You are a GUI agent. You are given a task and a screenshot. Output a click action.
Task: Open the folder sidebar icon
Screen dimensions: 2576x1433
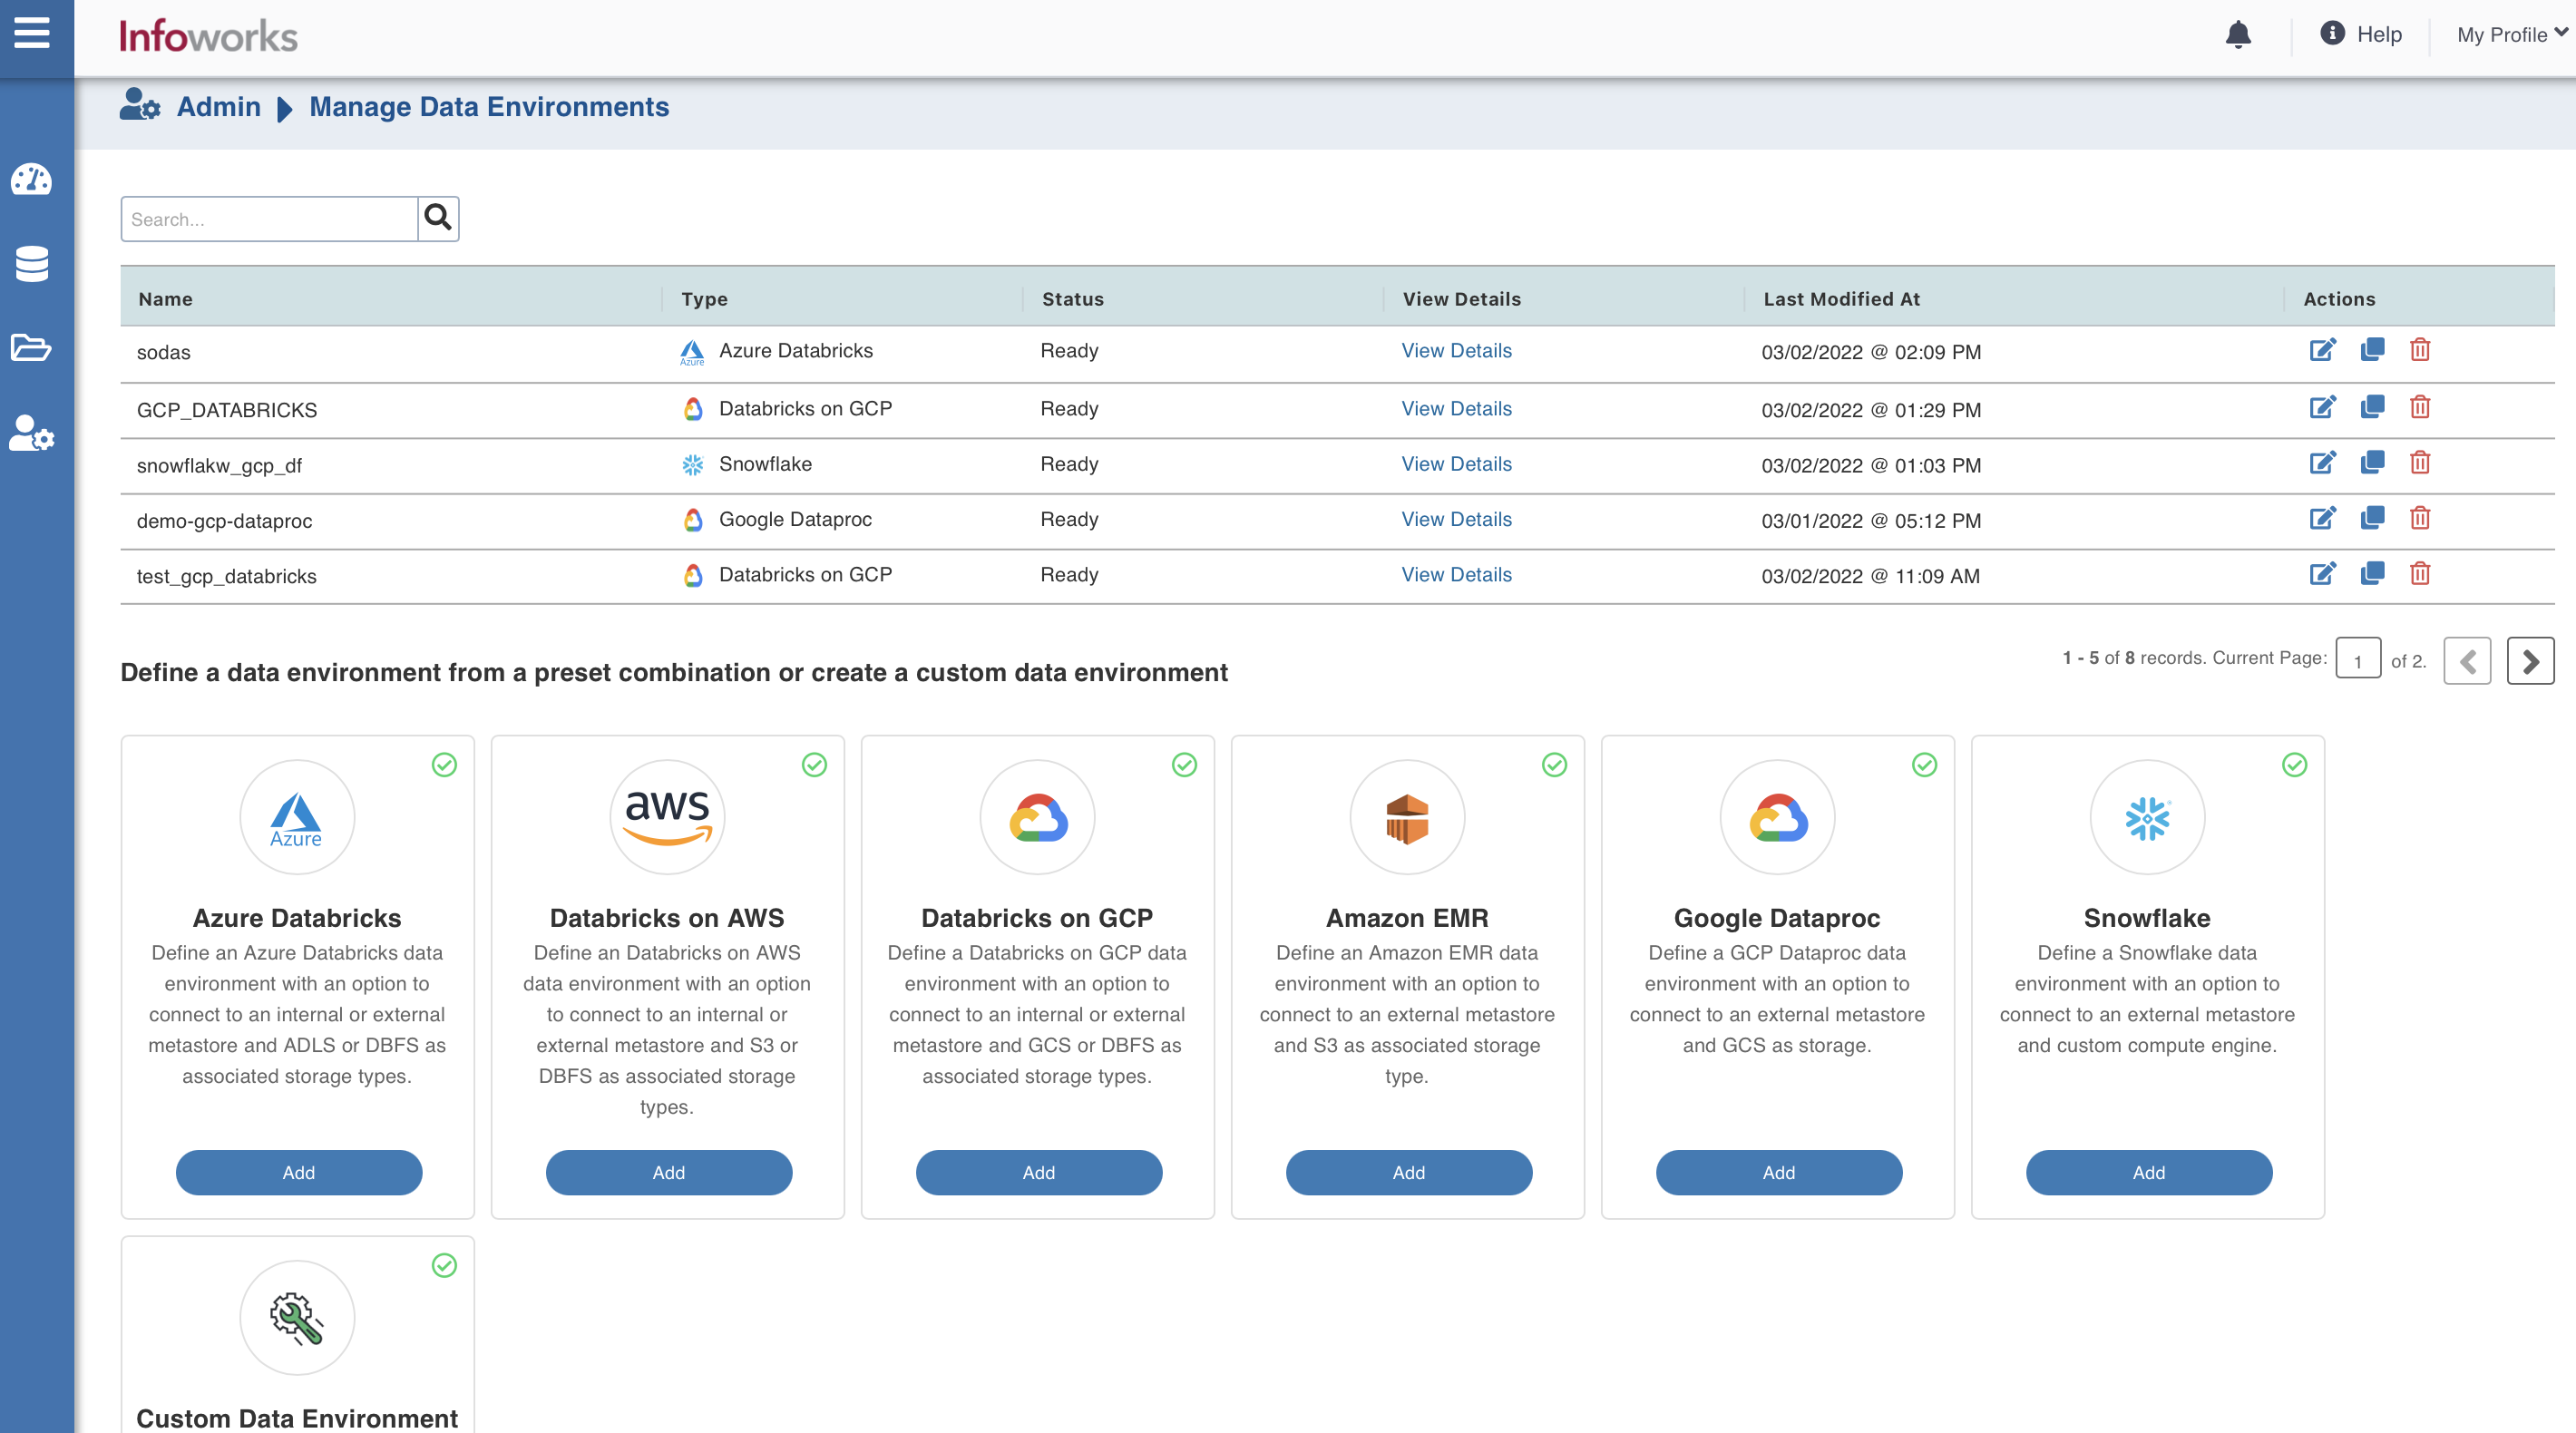pos(32,347)
